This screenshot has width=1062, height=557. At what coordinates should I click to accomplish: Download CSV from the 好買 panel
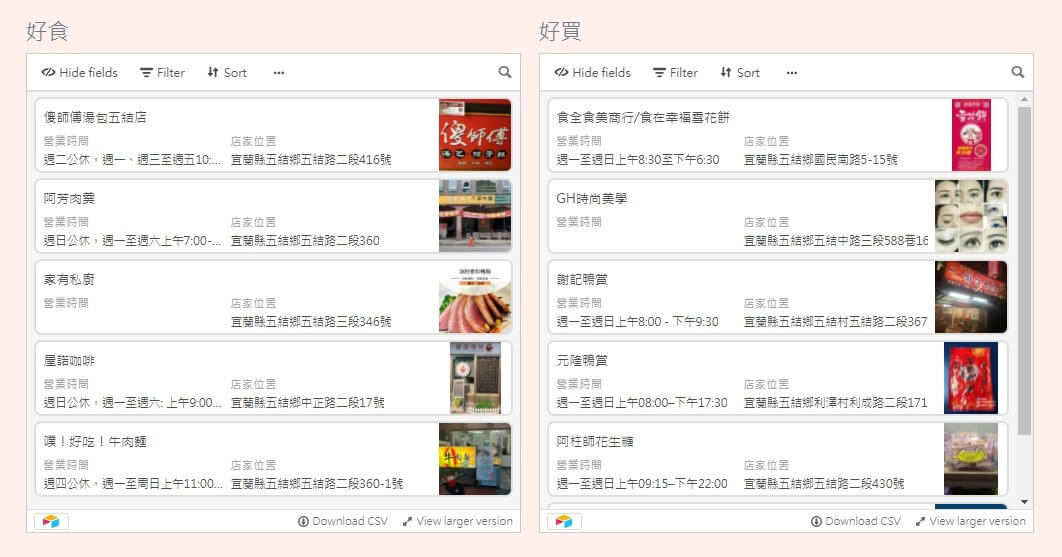click(855, 521)
